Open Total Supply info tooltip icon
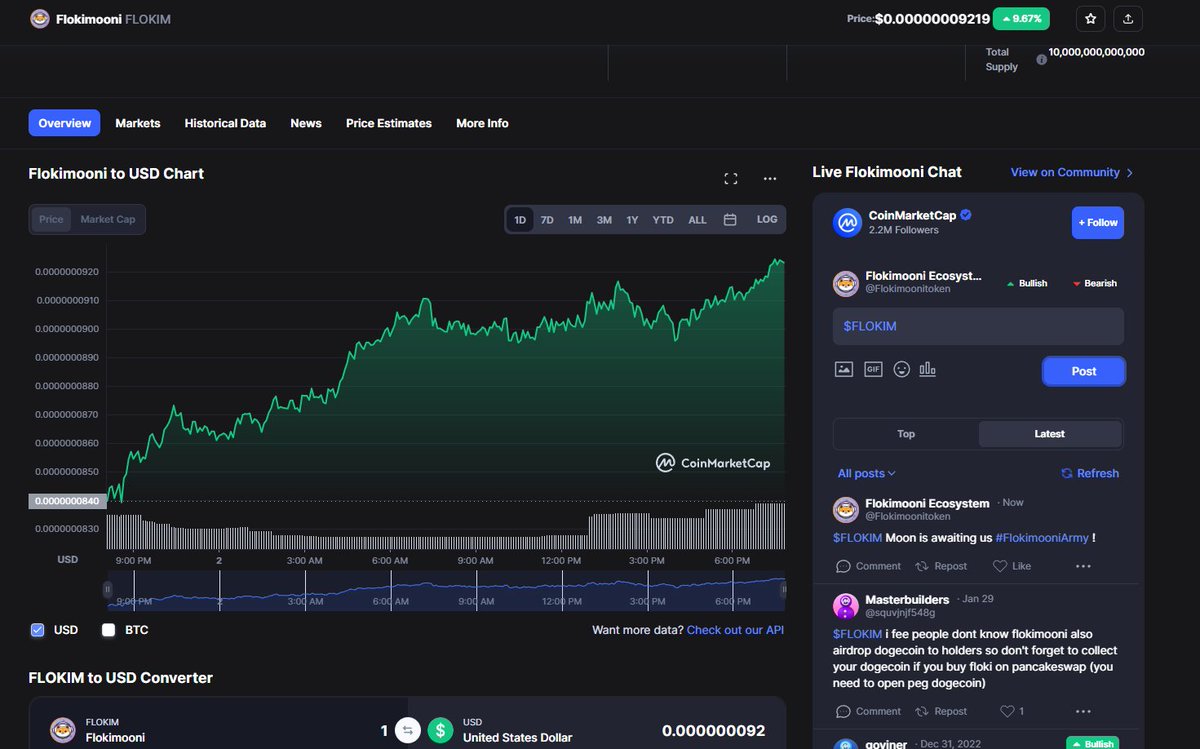The image size is (1200, 749). click(x=1041, y=60)
